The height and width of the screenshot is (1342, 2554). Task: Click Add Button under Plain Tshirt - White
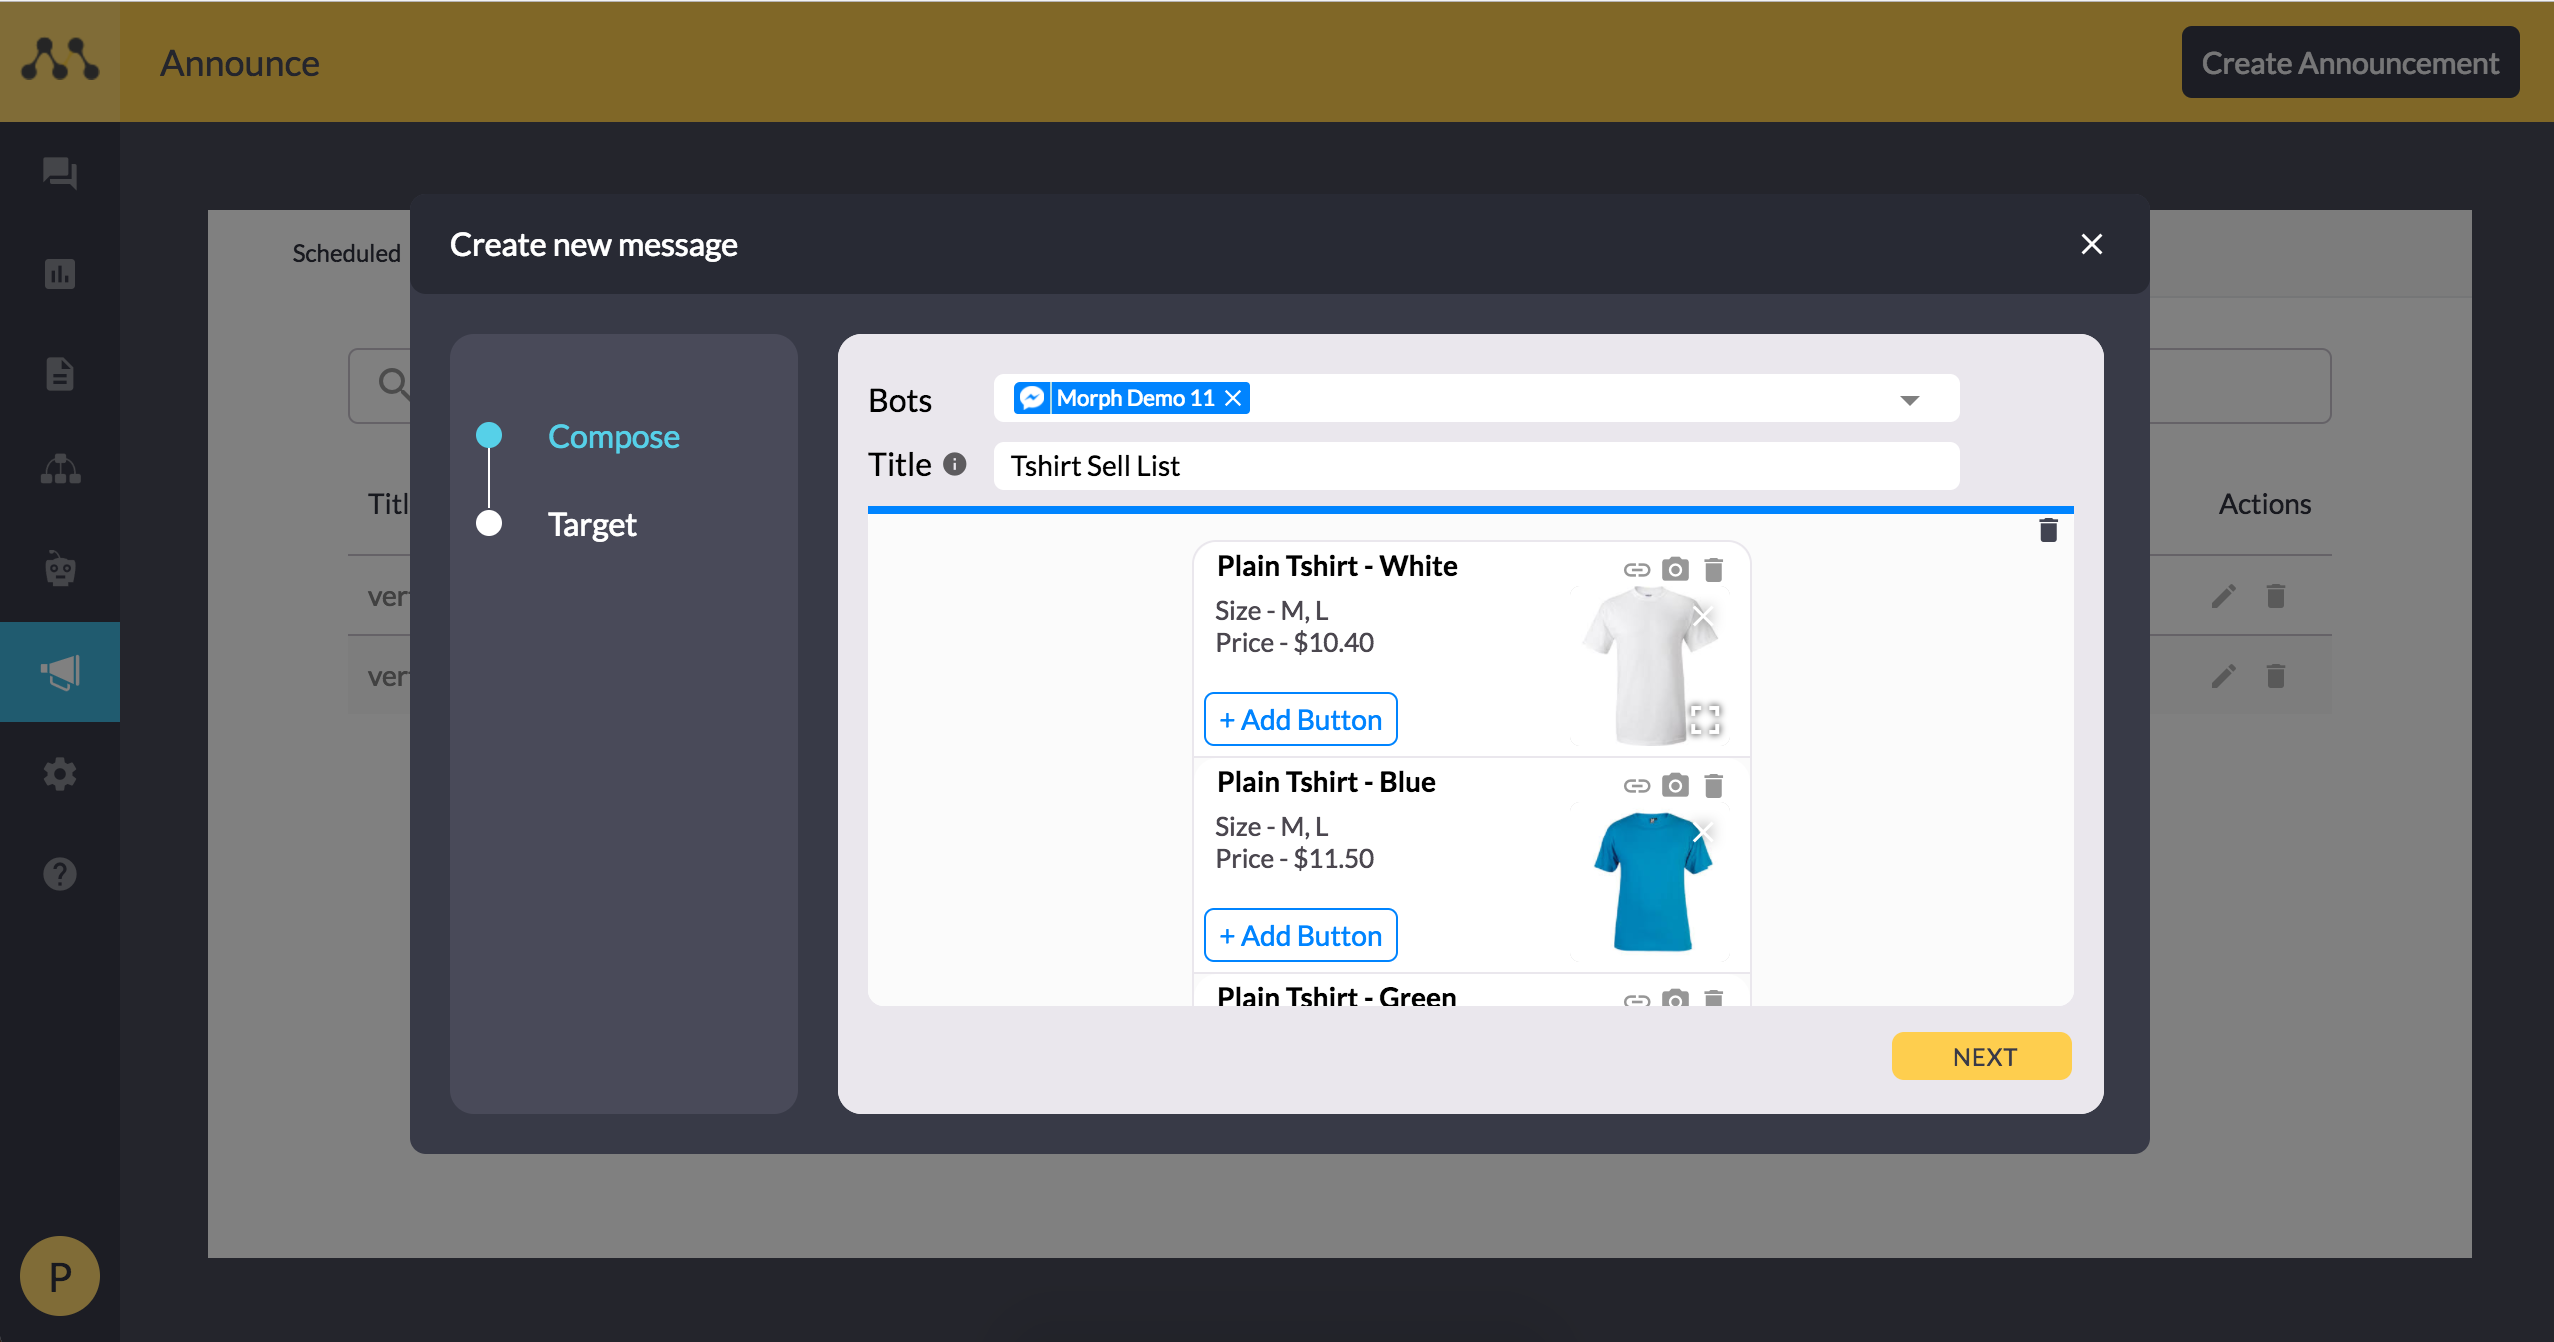(x=1300, y=720)
